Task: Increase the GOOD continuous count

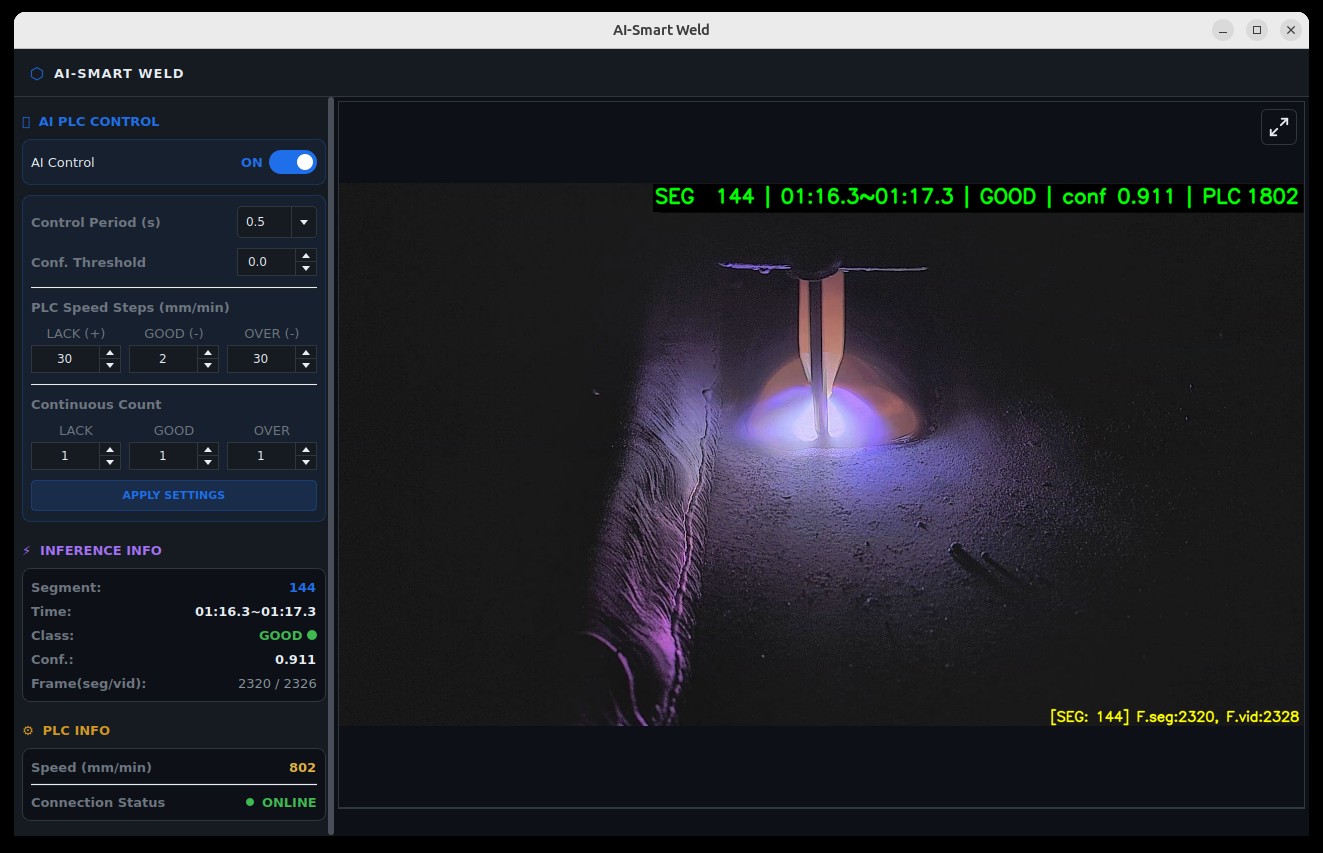Action: (x=208, y=450)
